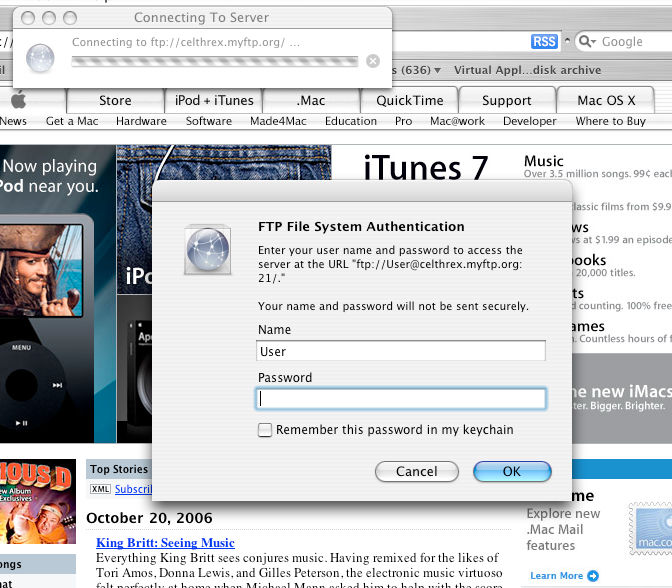Click the Top Stories header
672x588 pixels.
tap(119, 469)
